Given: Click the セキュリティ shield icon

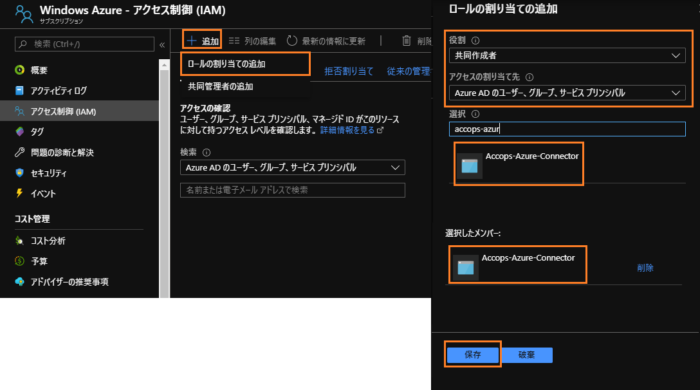Looking at the screenshot, I should [x=19, y=173].
